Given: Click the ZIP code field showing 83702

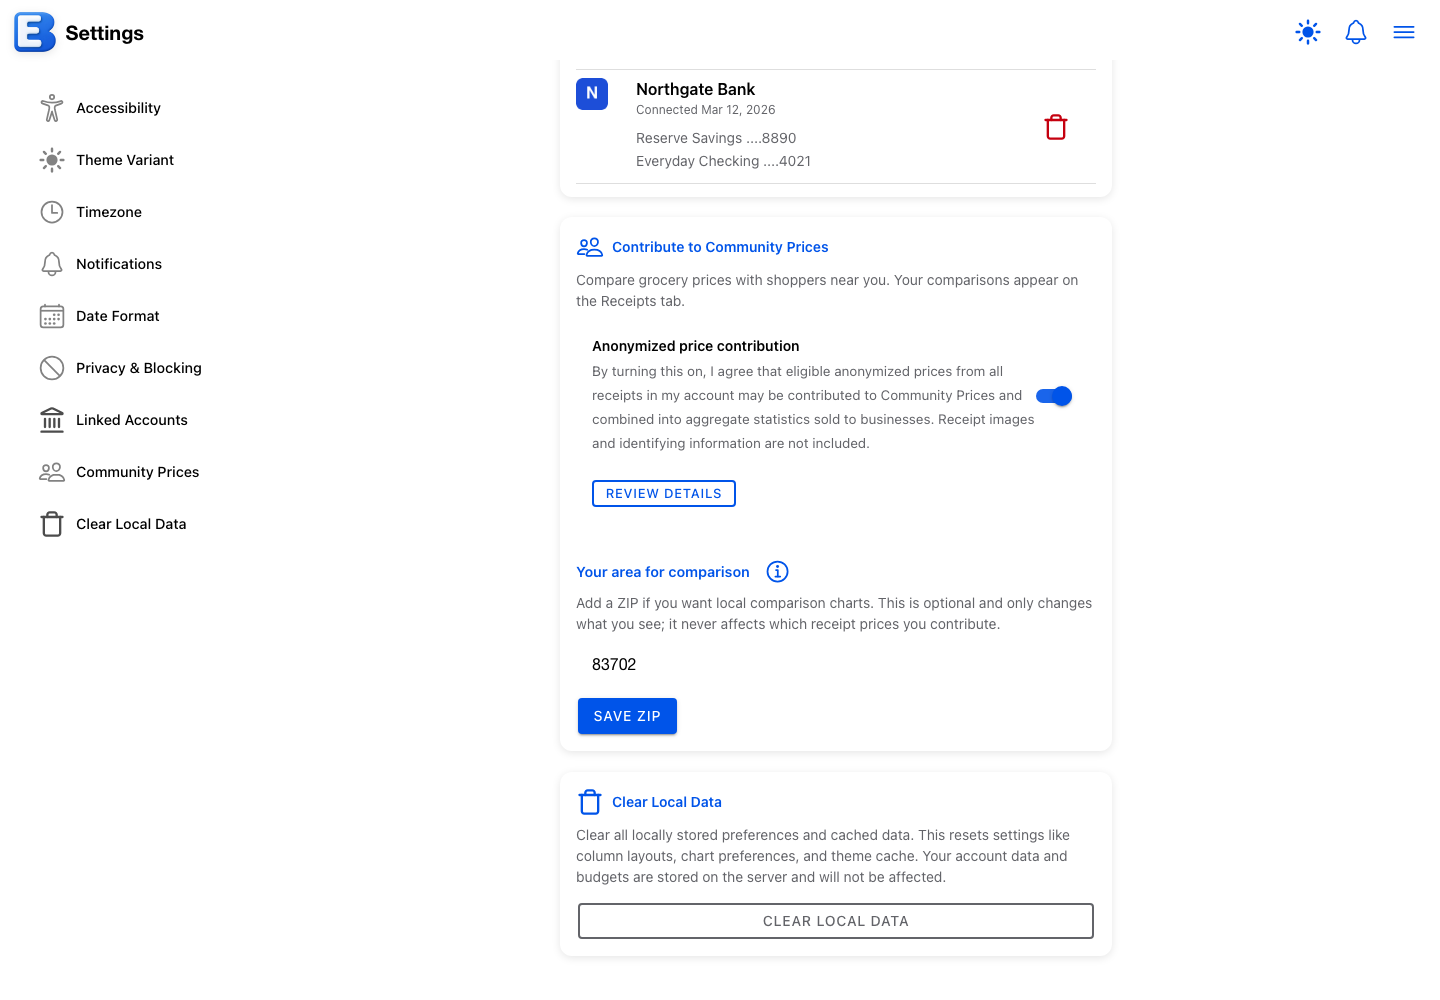Looking at the screenshot, I should pos(835,664).
